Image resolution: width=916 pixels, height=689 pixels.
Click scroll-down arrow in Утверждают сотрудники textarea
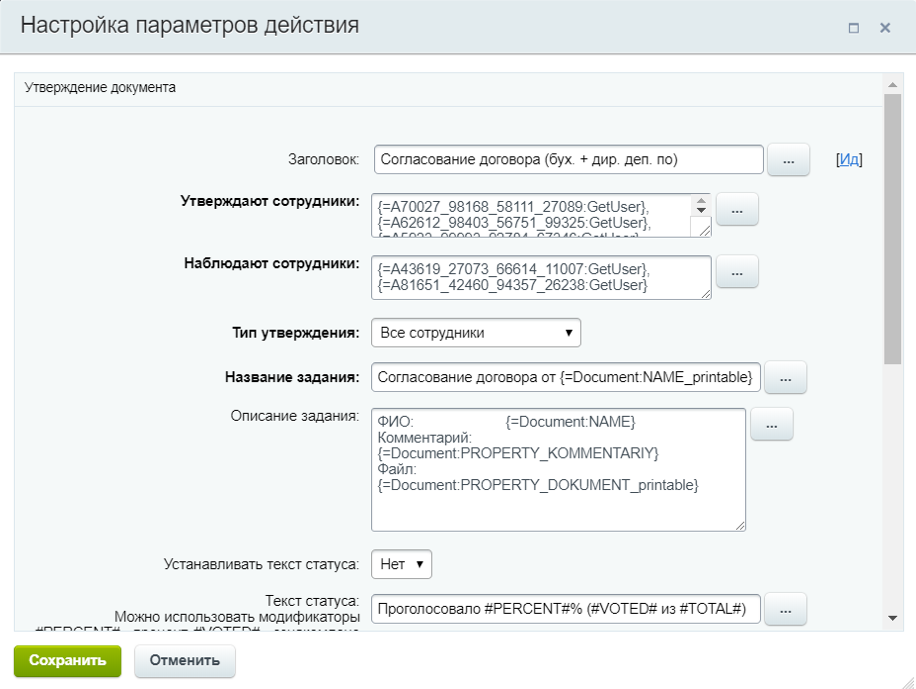pos(701,210)
